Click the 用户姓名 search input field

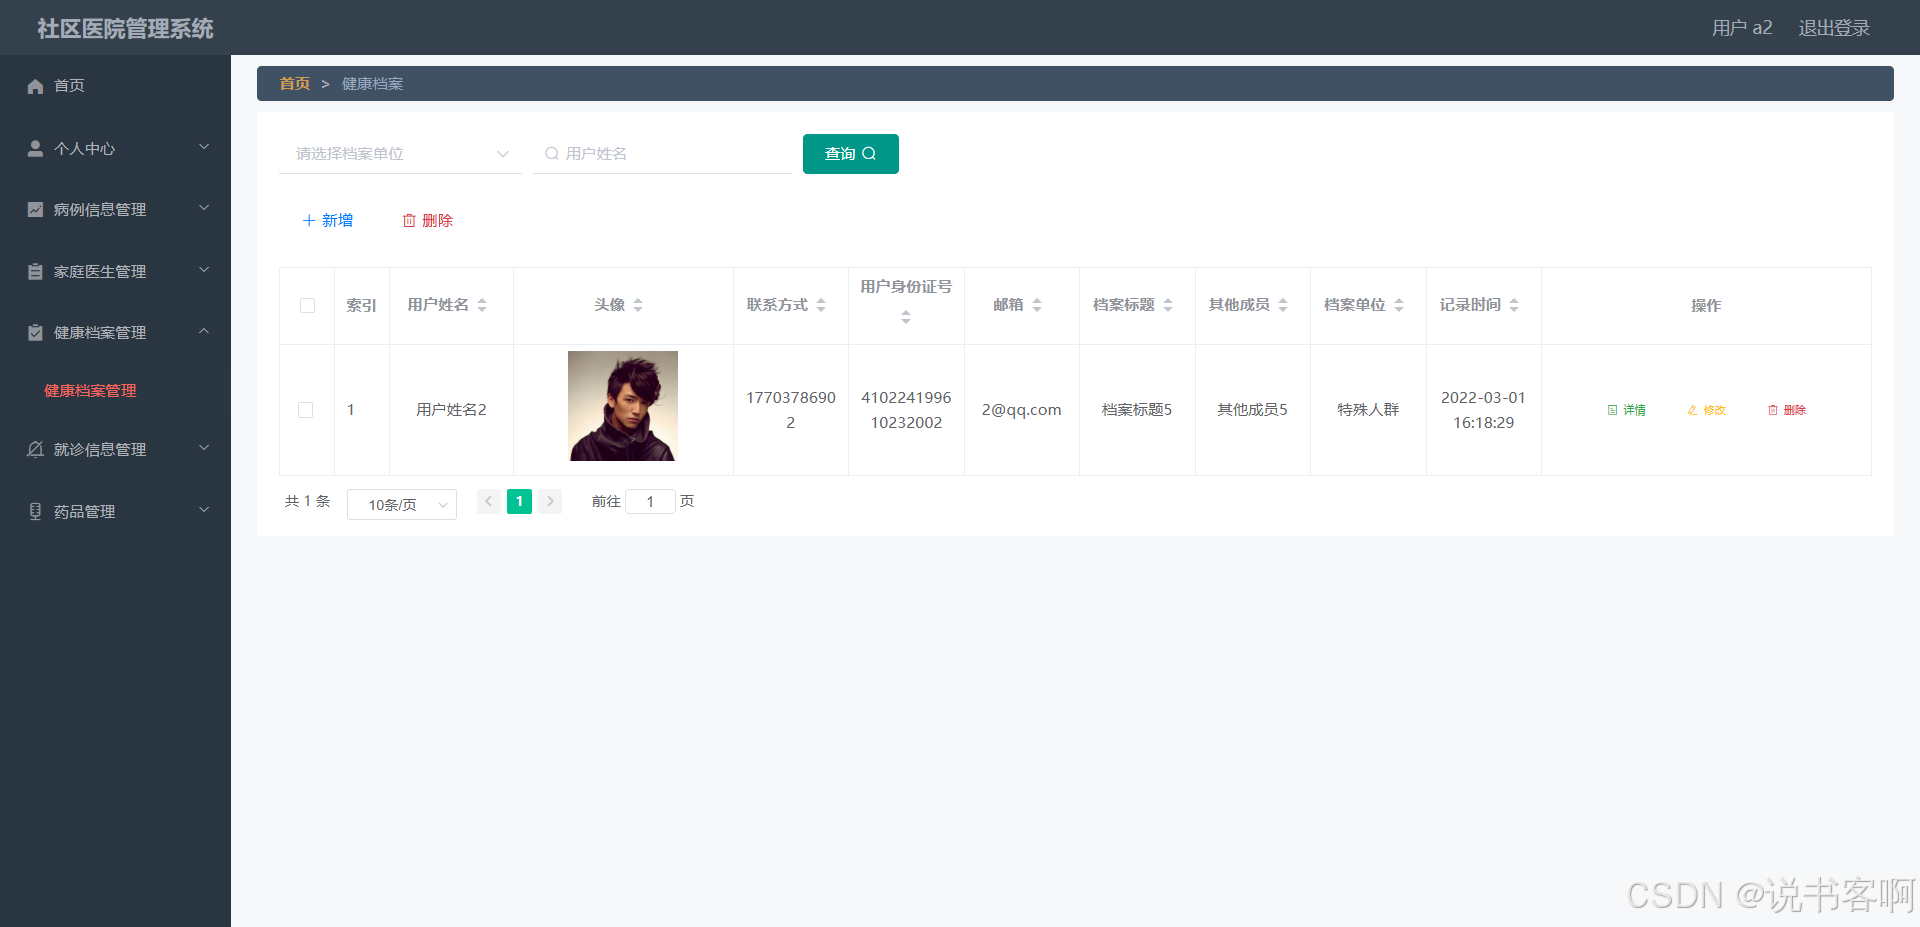click(x=662, y=153)
